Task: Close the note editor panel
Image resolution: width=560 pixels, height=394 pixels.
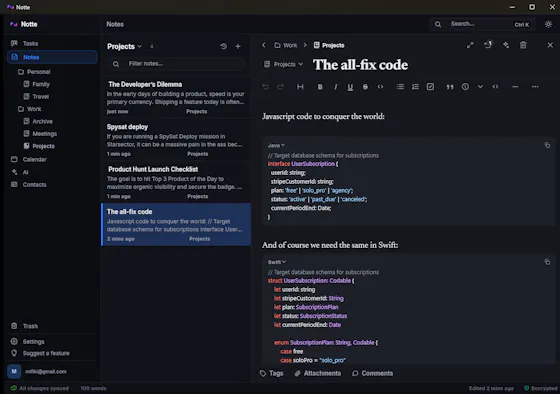Action: coord(550,45)
